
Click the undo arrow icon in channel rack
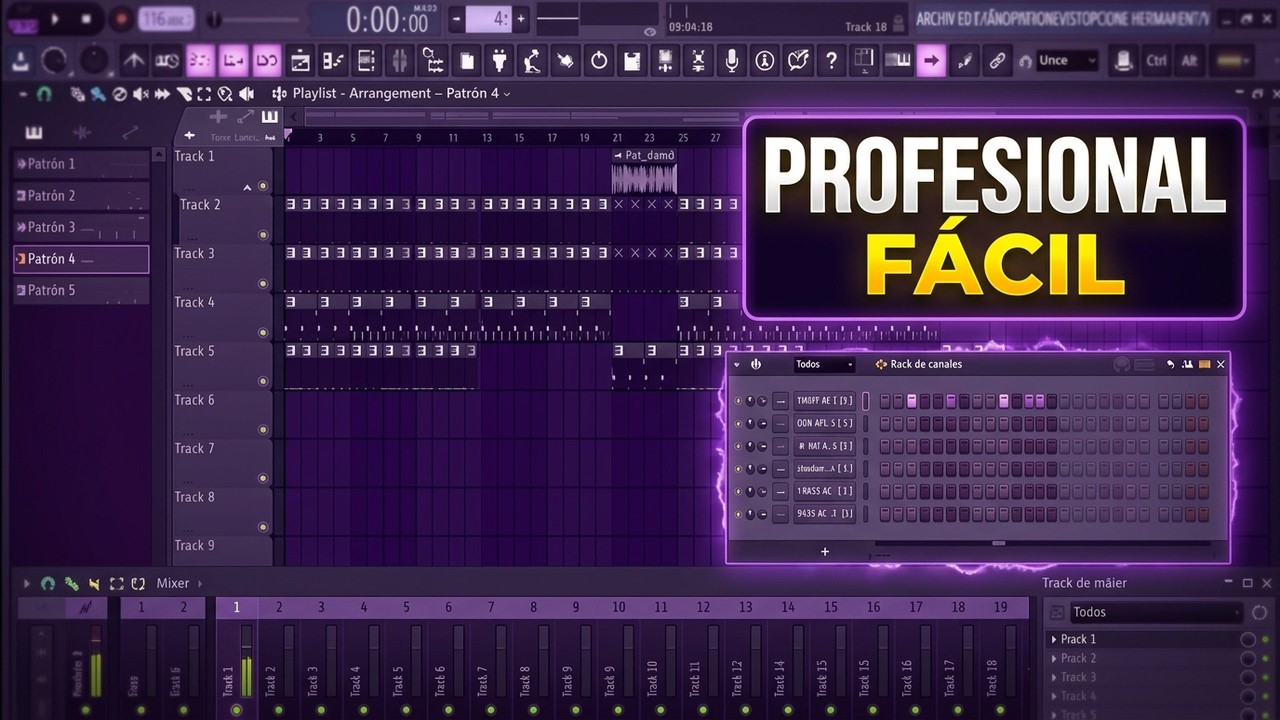(1171, 365)
